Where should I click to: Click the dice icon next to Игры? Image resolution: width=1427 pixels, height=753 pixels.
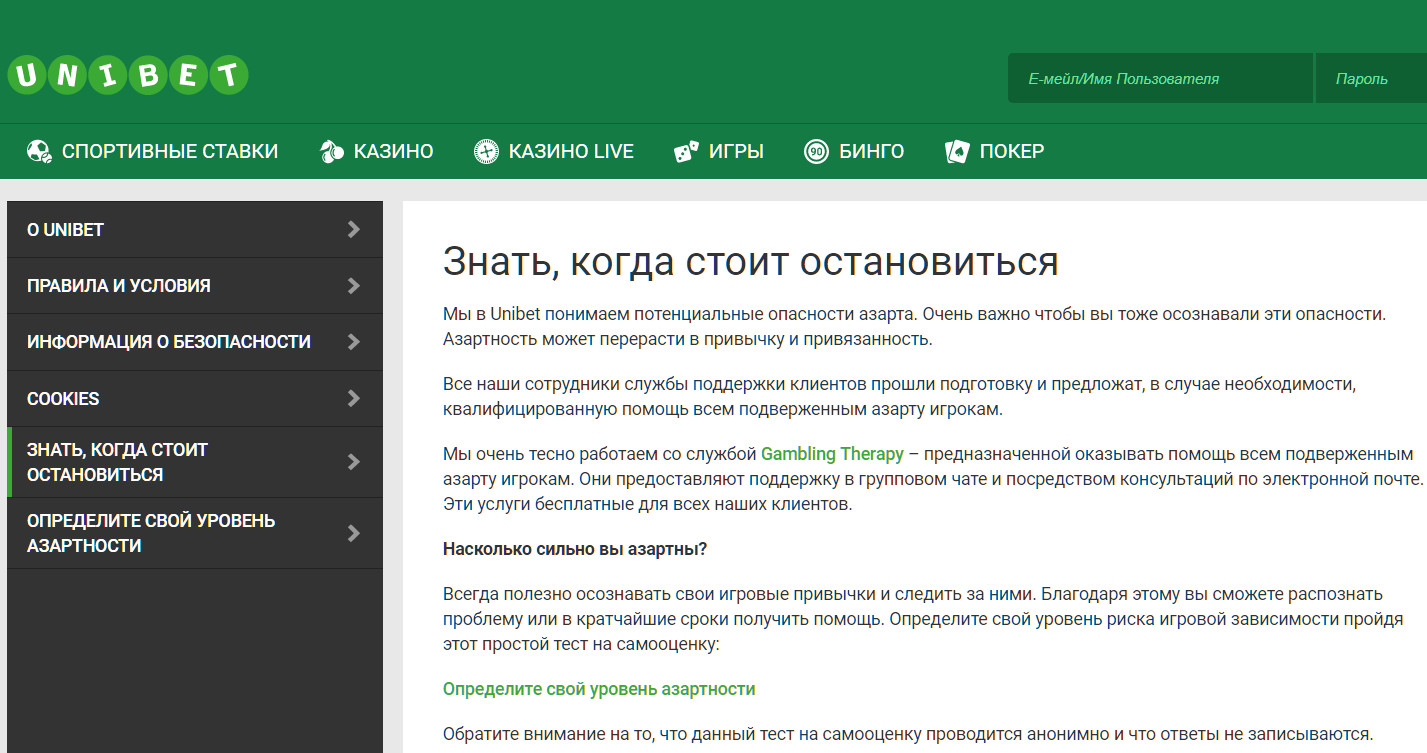684,150
